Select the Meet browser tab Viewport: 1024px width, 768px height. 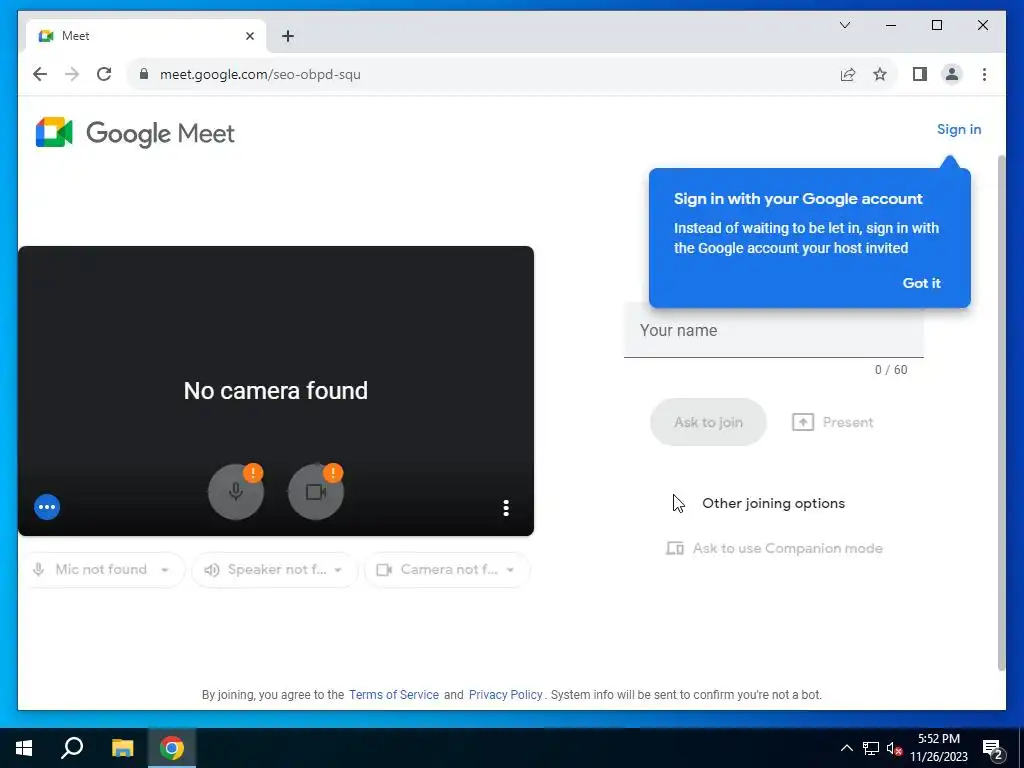(x=146, y=36)
